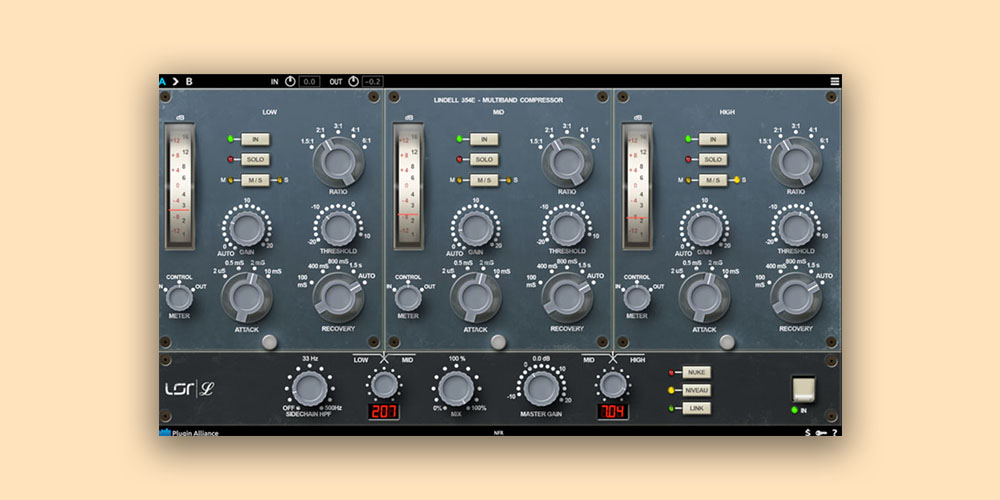Click the OUT trim knob icon in top bar
The image size is (1000, 500).
(353, 82)
